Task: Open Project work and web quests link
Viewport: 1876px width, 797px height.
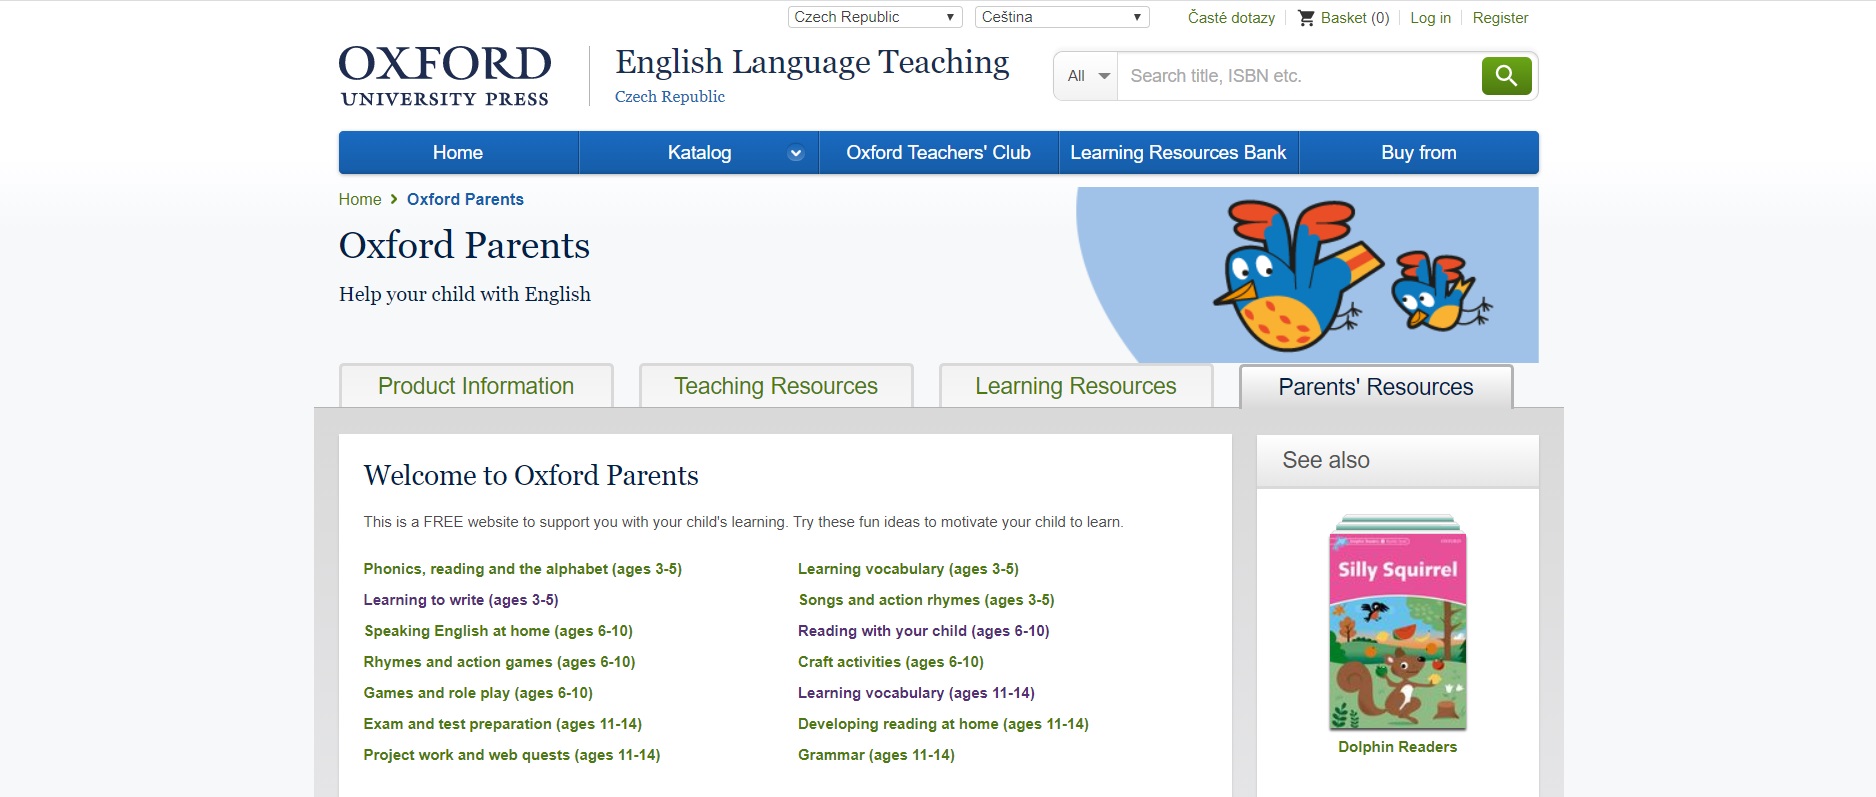Action: pyautogui.click(x=512, y=755)
